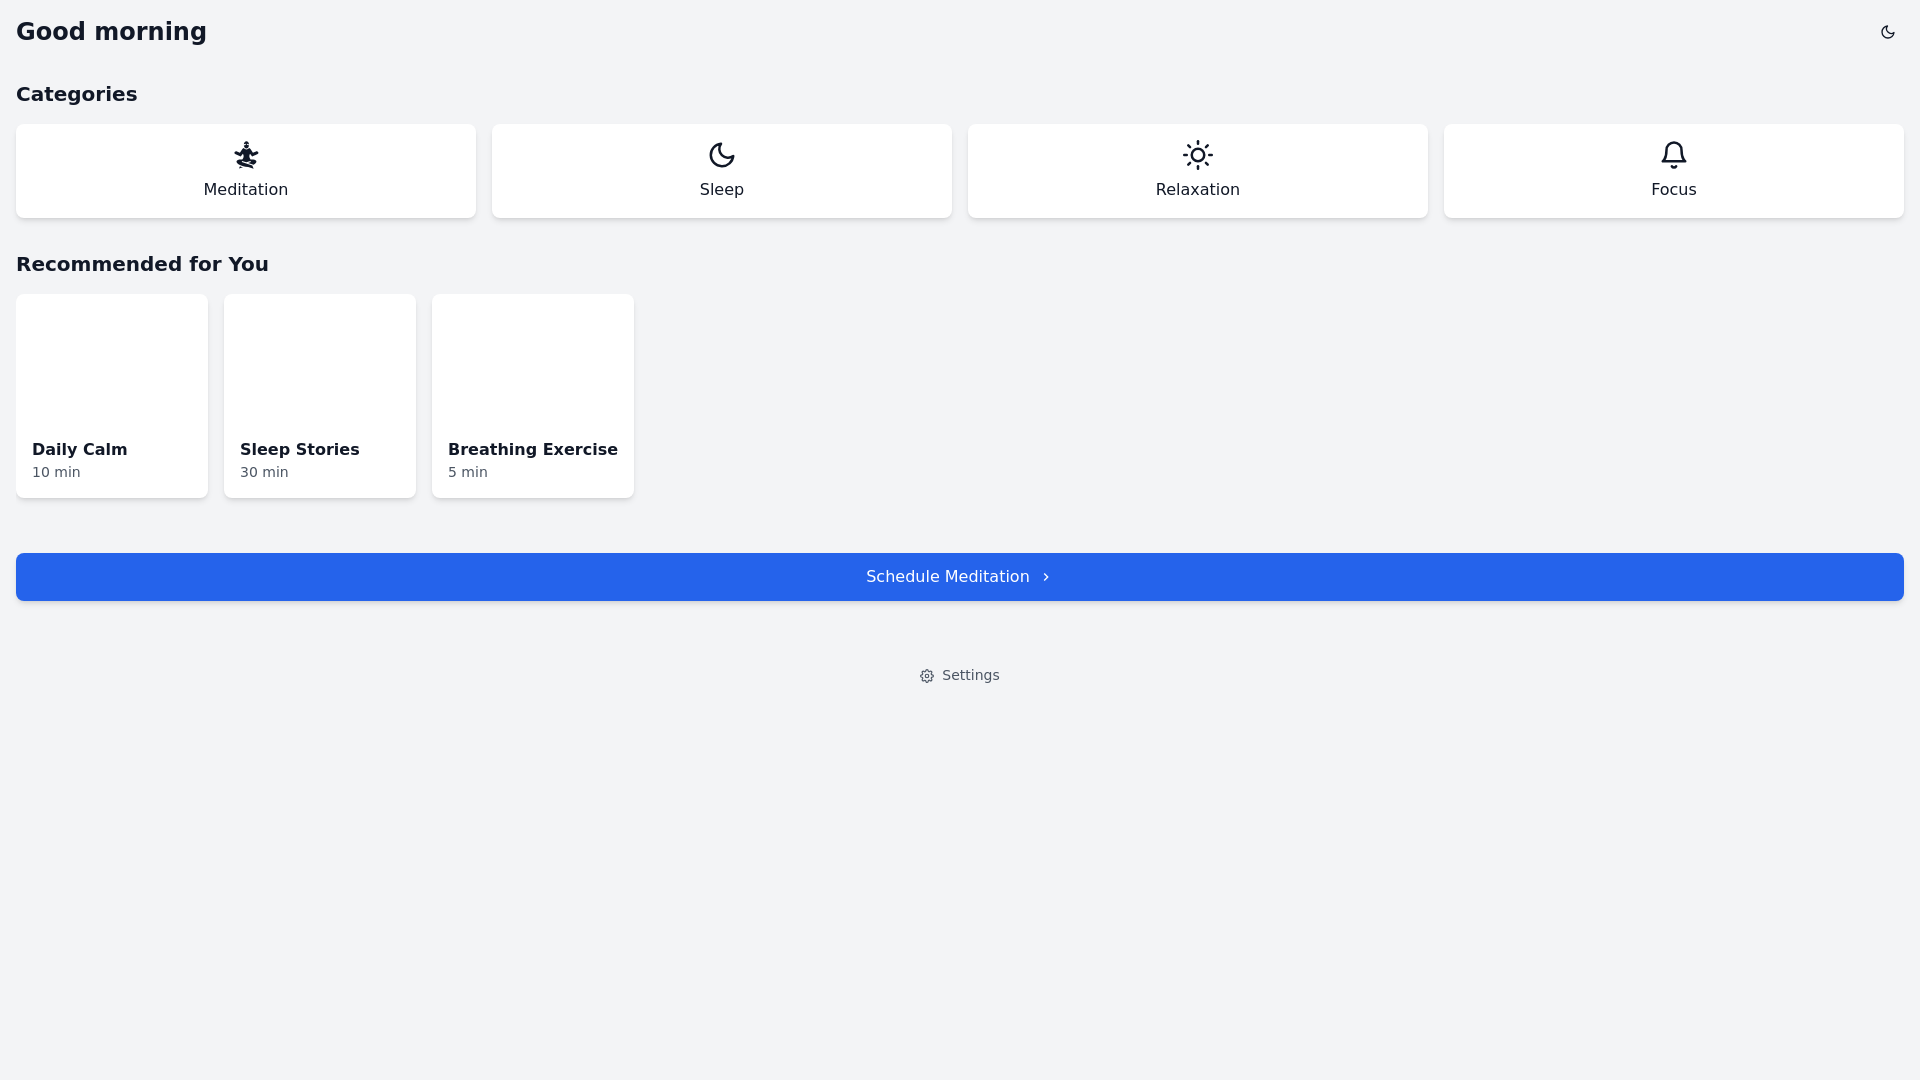Select the Relaxation sun icon
The height and width of the screenshot is (1080, 1920).
click(x=1197, y=155)
